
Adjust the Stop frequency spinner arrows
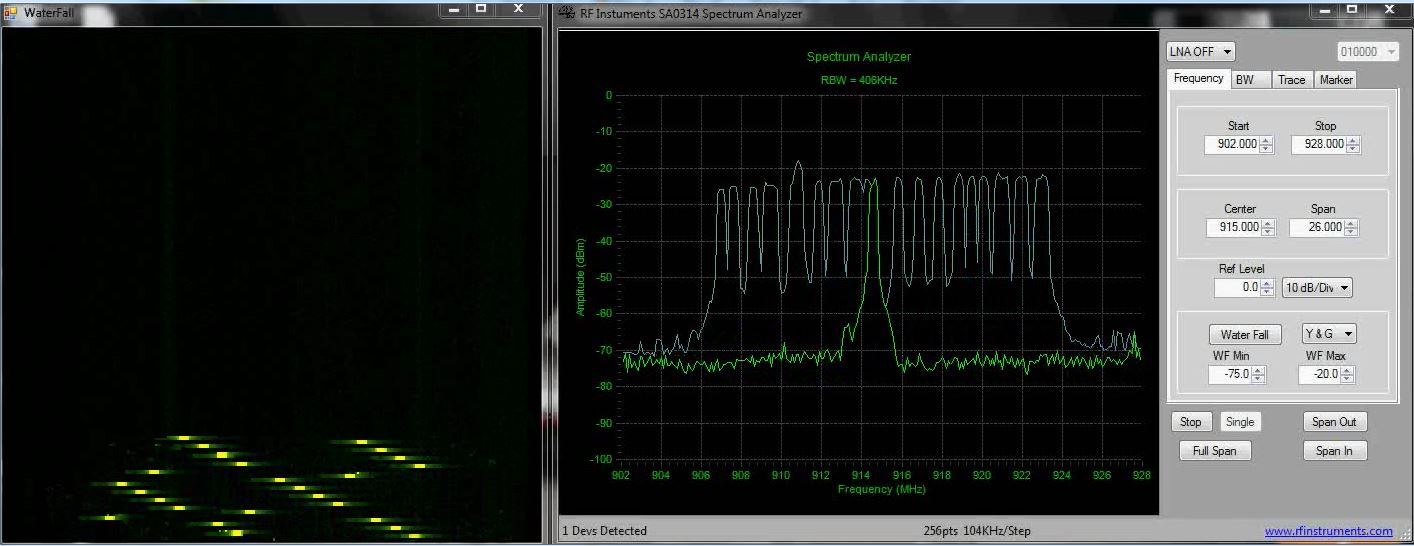pyautogui.click(x=1353, y=145)
